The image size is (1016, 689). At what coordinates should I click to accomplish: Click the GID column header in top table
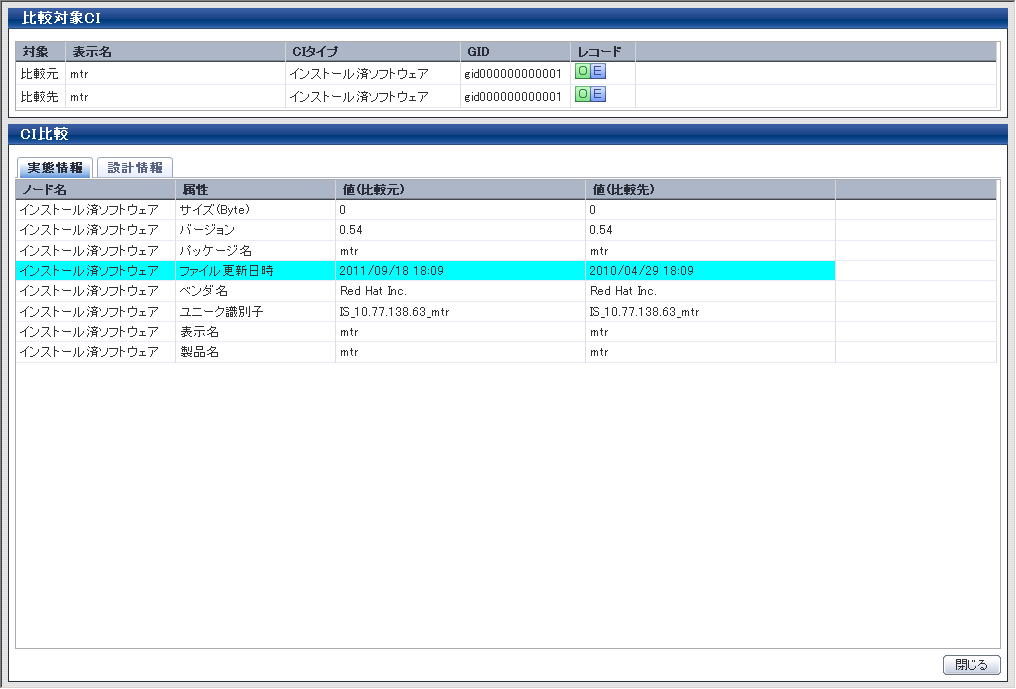(514, 51)
